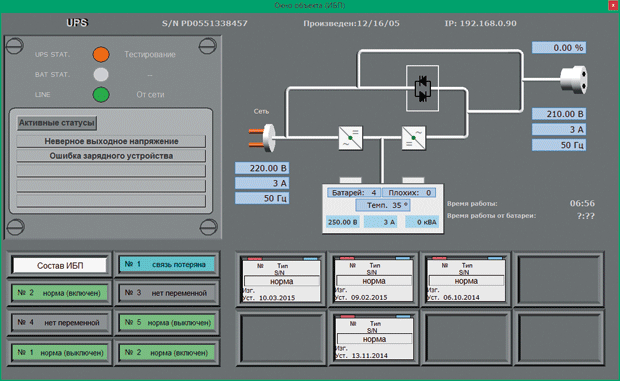Click battery current 3 А in battery box
The image size is (620, 381).
point(380,222)
